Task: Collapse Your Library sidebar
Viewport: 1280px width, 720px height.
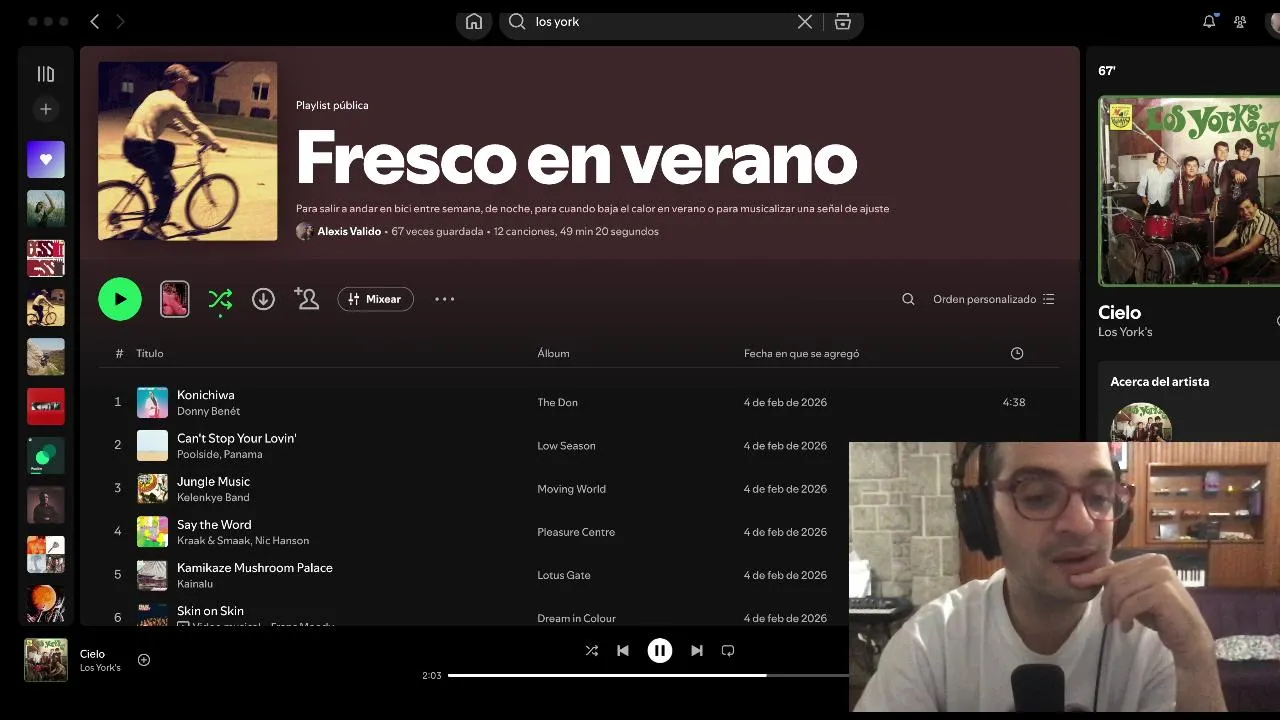Action: [45, 73]
